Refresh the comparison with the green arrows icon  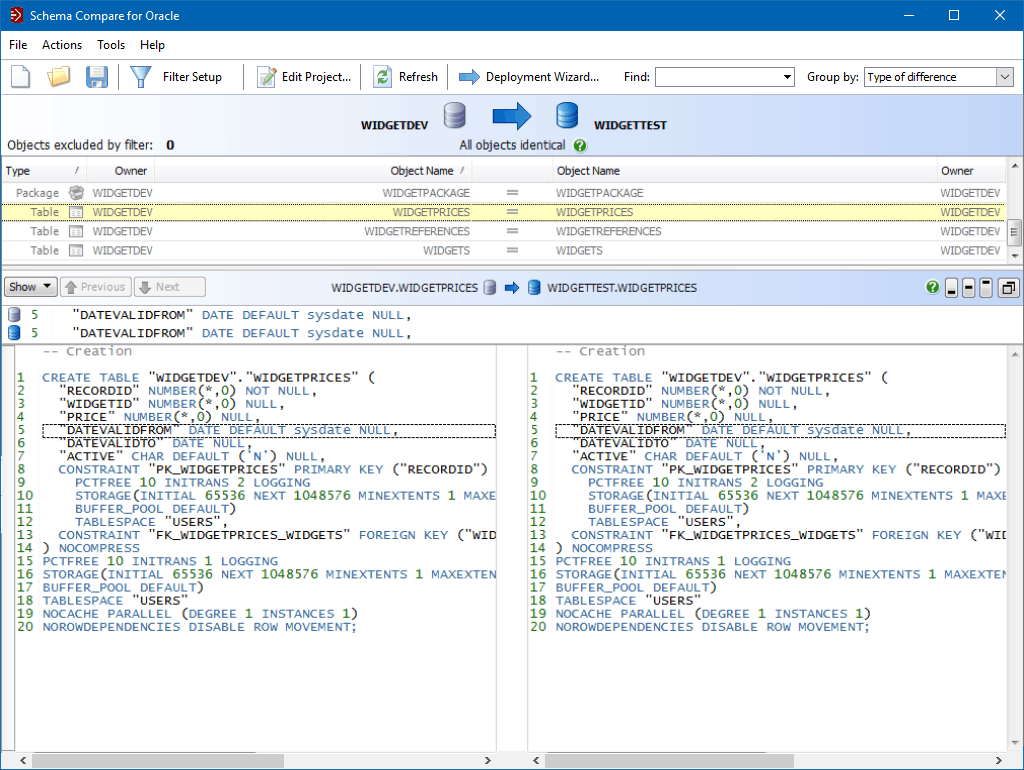tap(383, 76)
